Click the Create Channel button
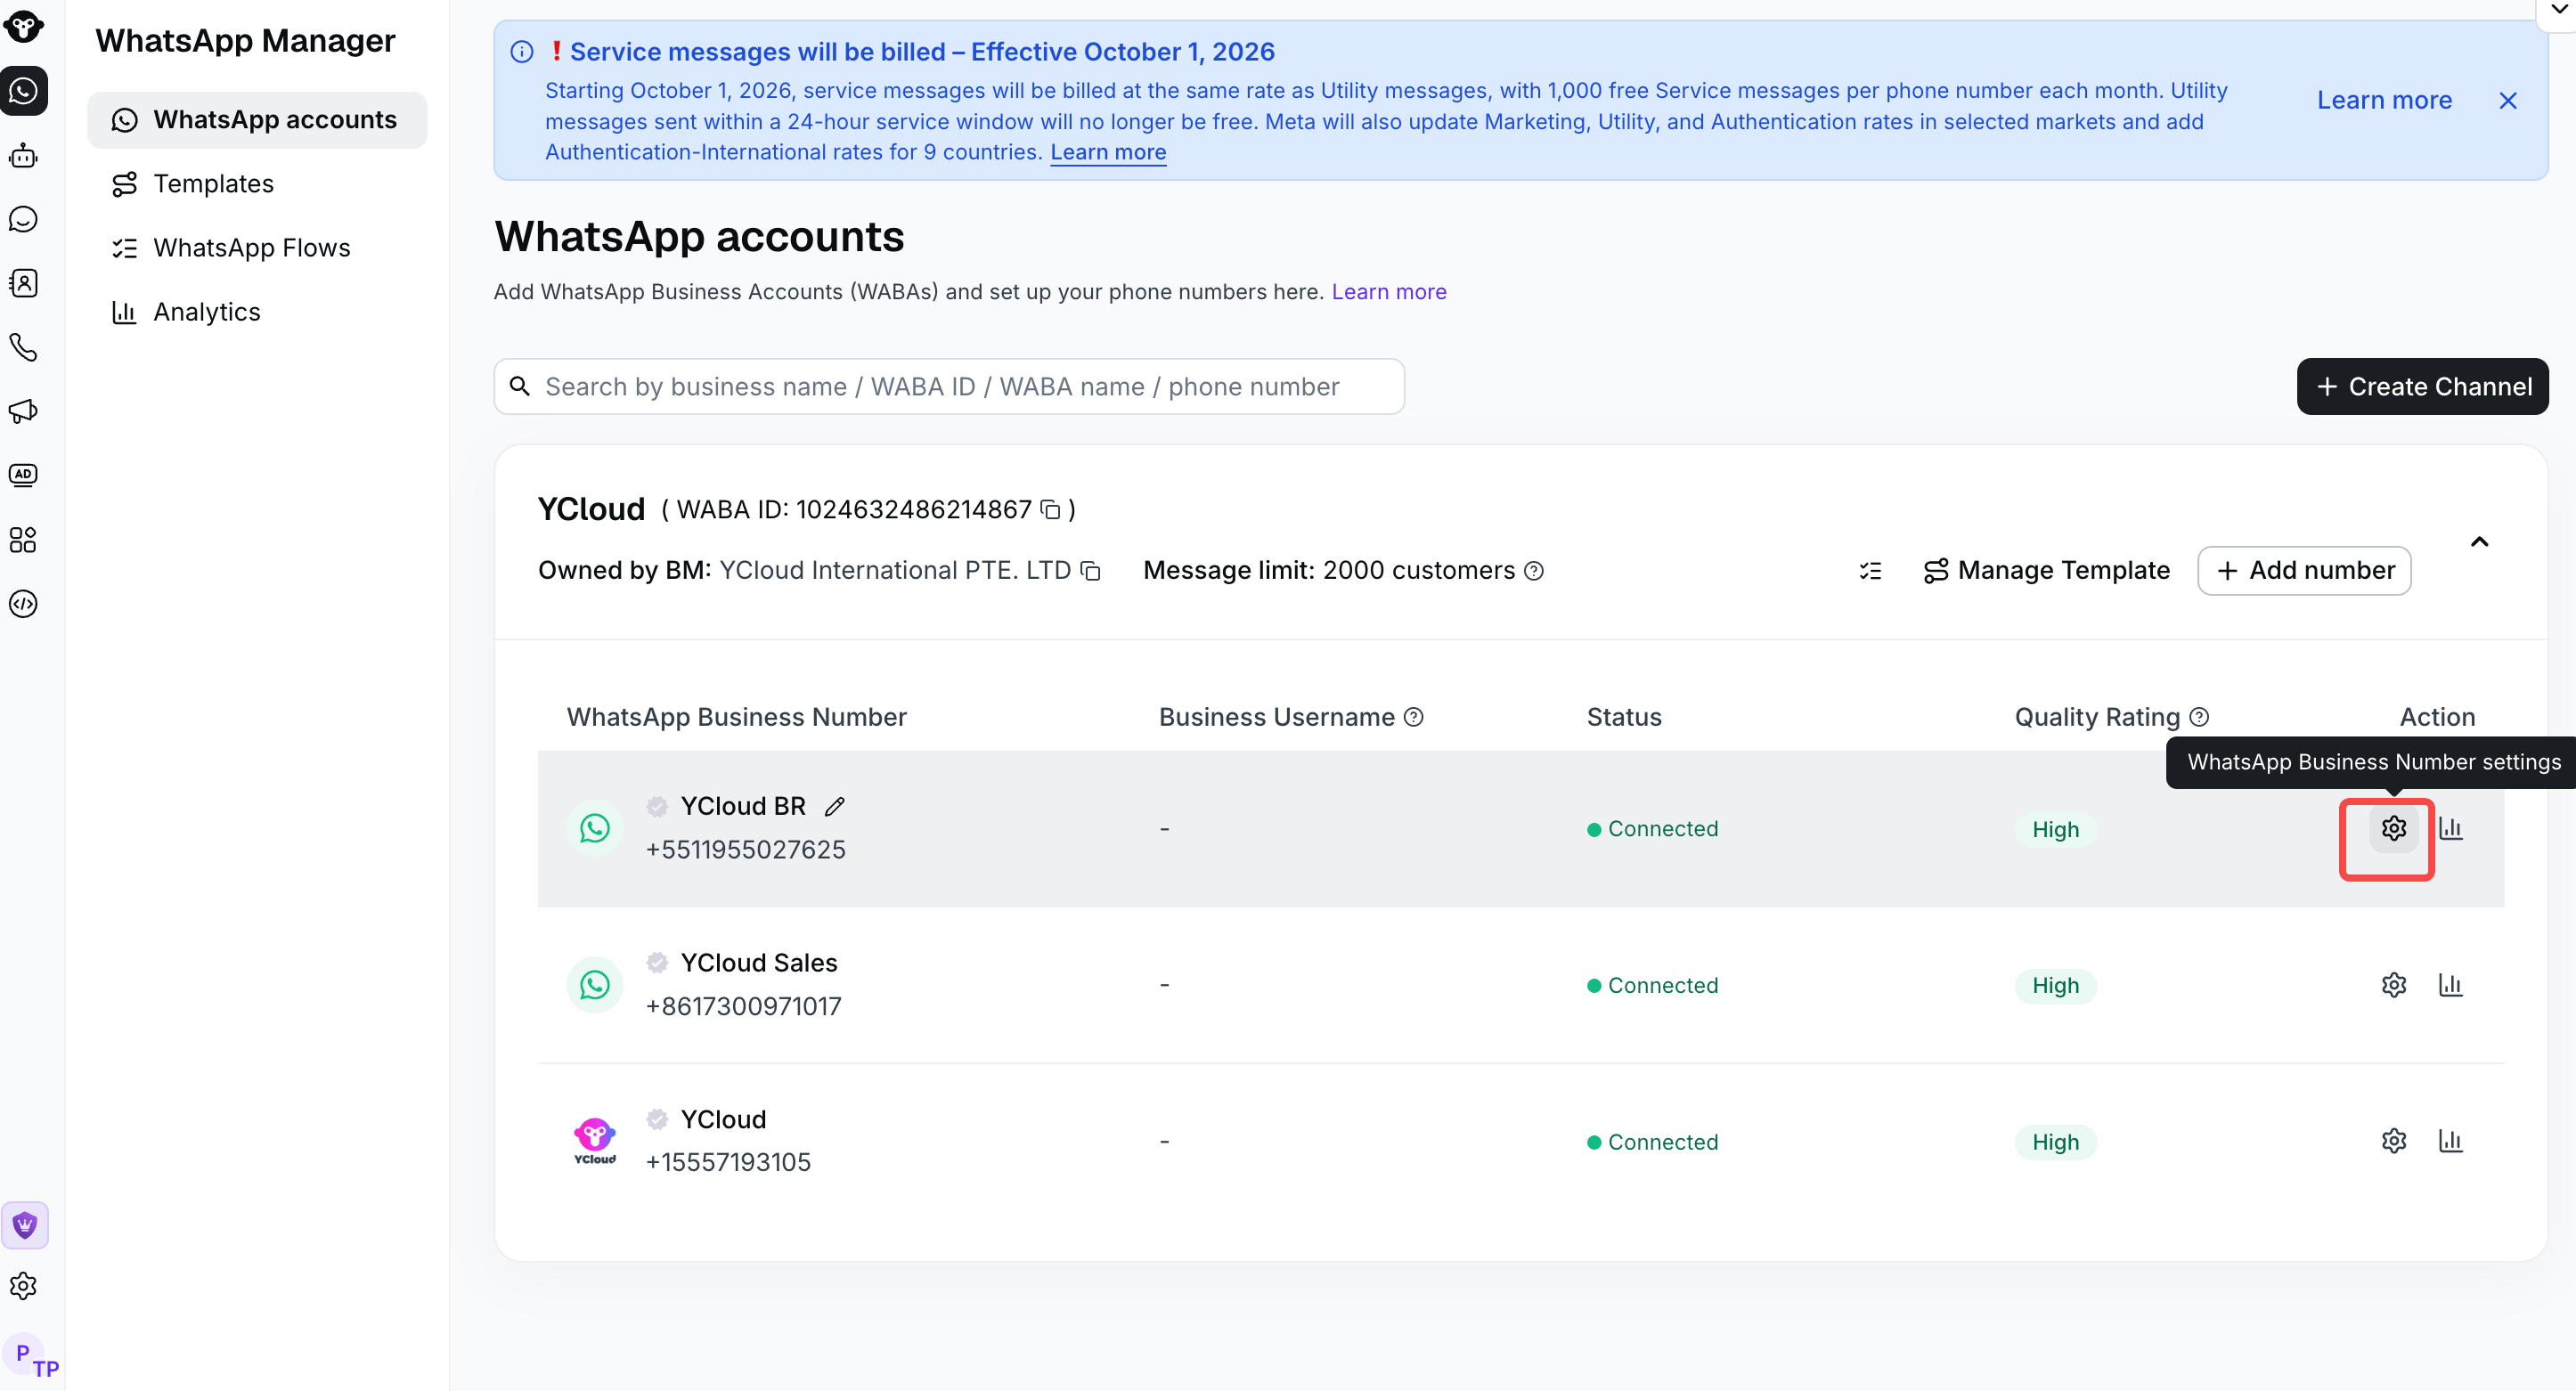The height and width of the screenshot is (1391, 2576). click(x=2422, y=387)
